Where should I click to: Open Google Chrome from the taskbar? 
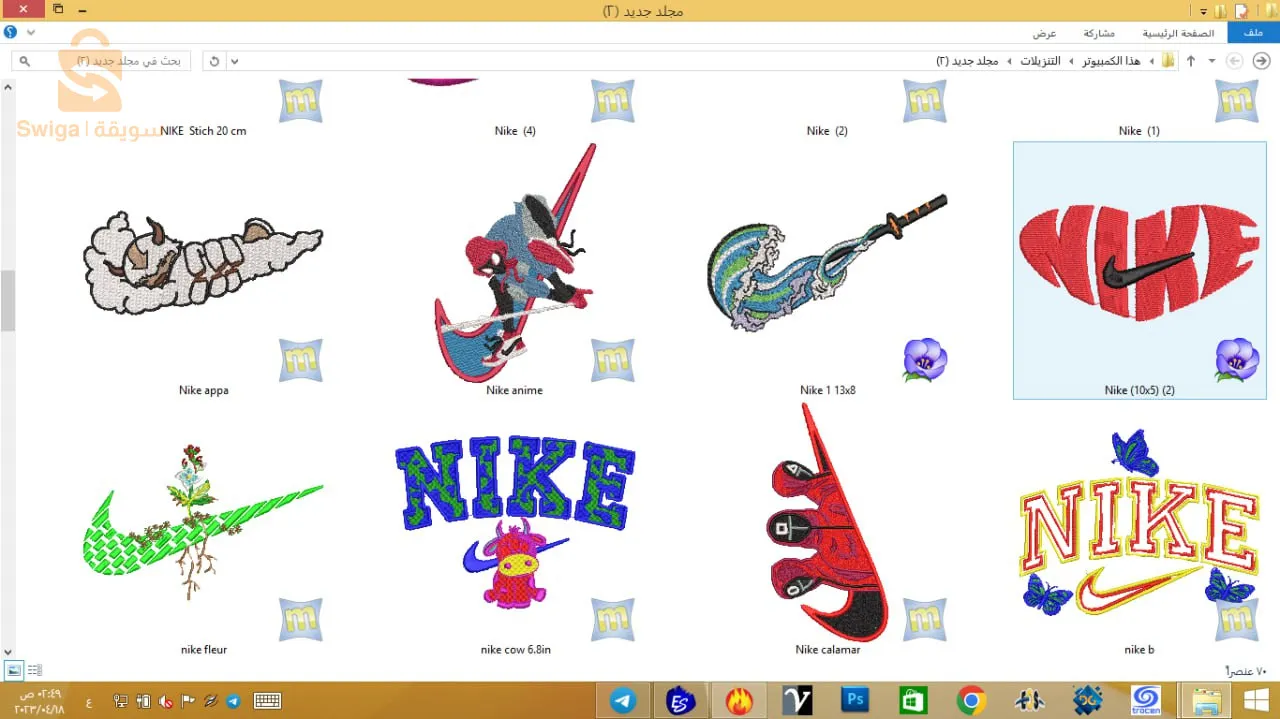[971, 701]
